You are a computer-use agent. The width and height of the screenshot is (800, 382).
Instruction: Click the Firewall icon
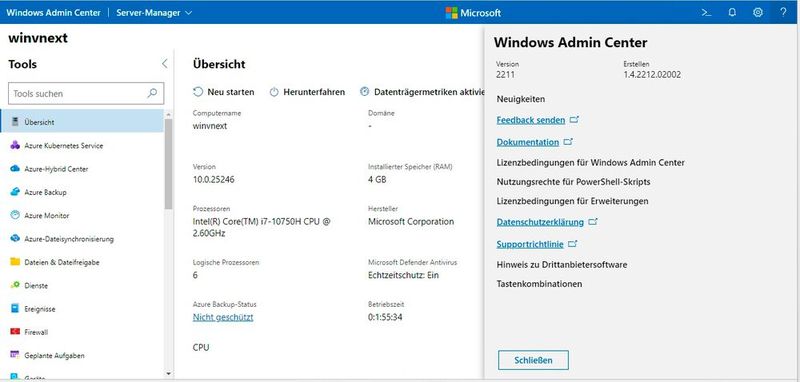15,332
